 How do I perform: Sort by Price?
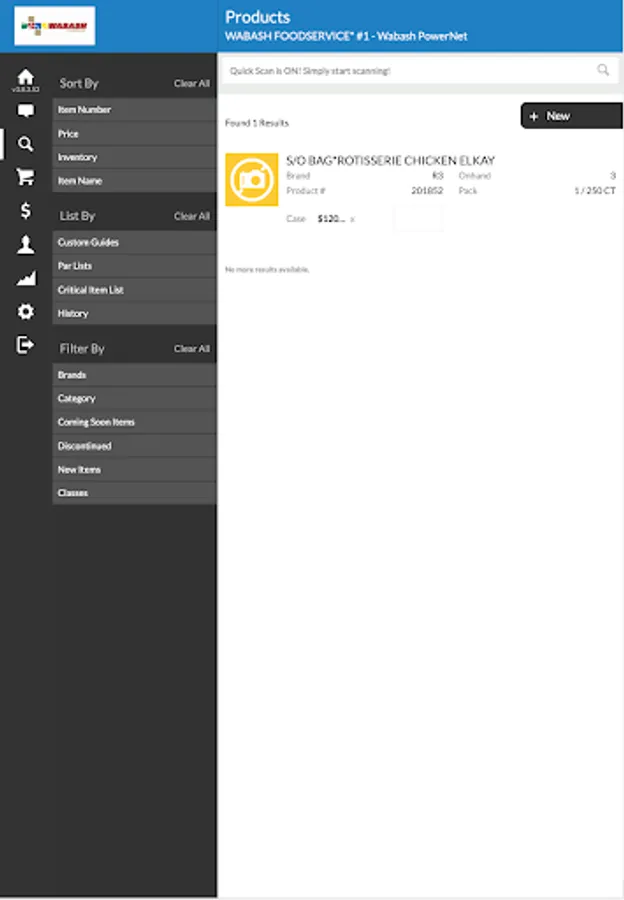point(134,134)
